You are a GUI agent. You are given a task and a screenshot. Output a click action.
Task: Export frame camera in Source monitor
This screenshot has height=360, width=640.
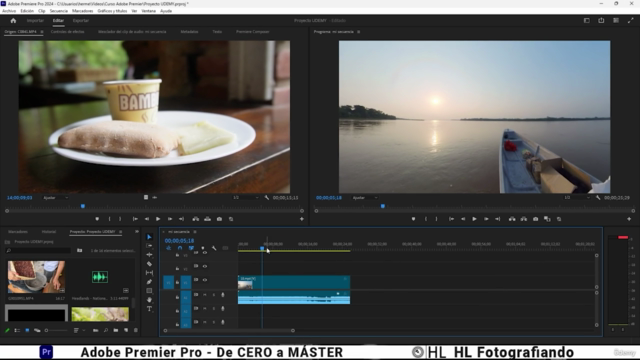tap(219, 219)
